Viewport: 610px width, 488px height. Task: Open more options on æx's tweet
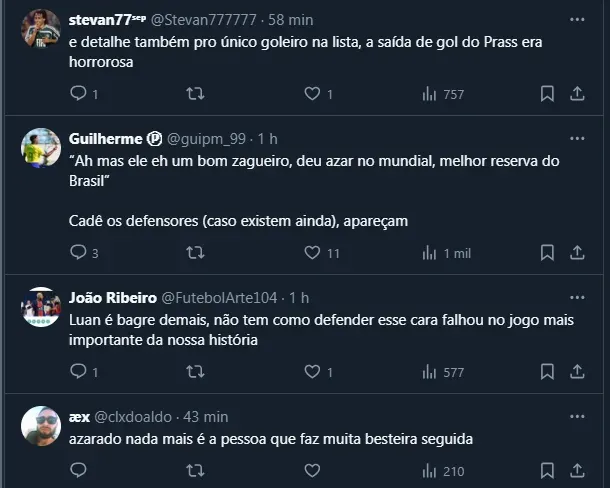coord(577,416)
